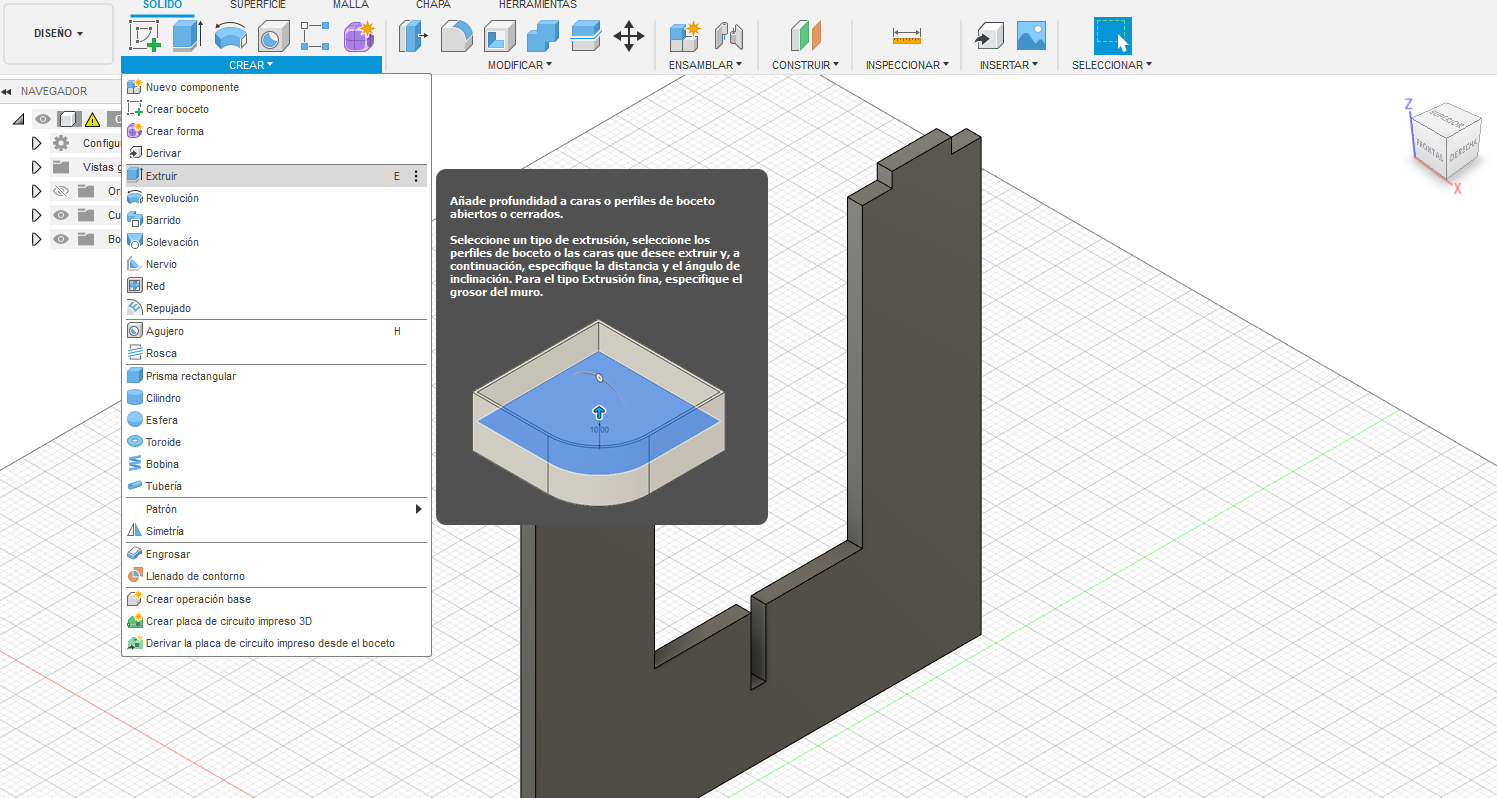Click the purple Create Form icon in the toolbar
The width and height of the screenshot is (1497, 798).
point(358,36)
